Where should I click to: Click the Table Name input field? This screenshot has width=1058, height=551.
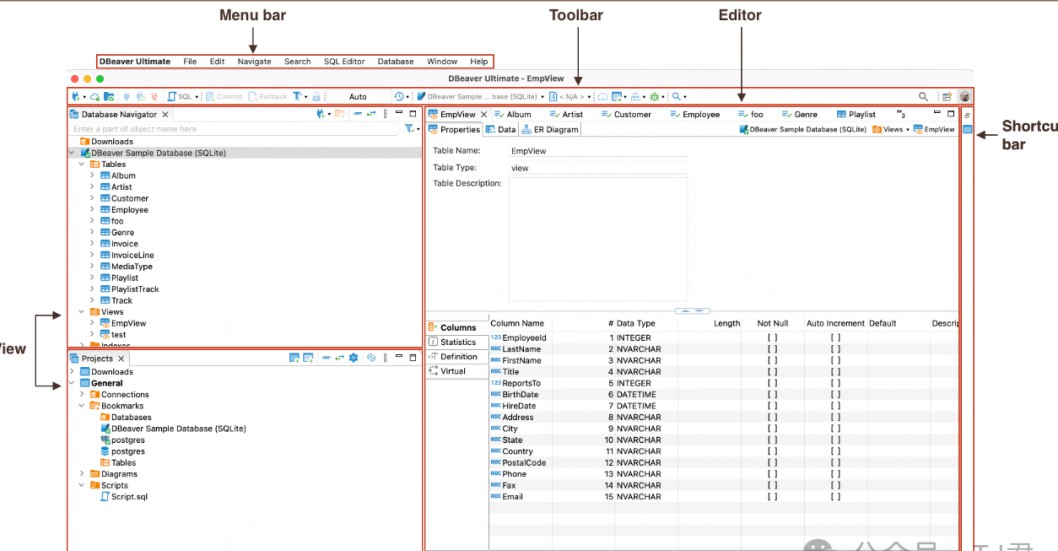pos(598,151)
